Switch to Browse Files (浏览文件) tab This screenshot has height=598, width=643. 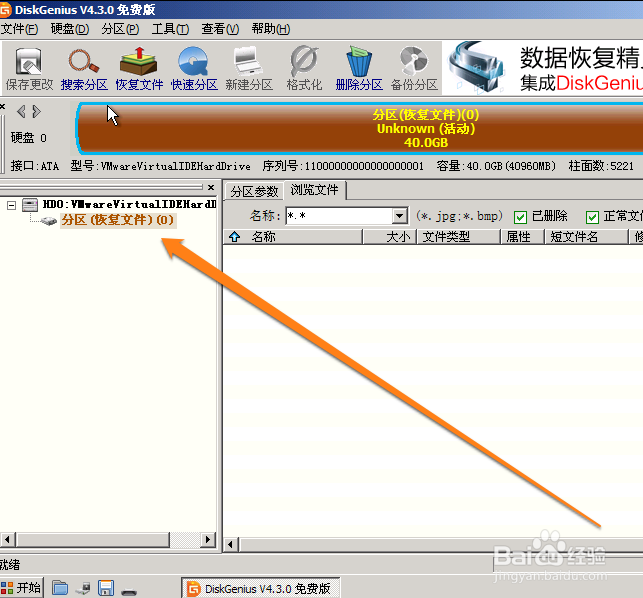pyautogui.click(x=315, y=190)
